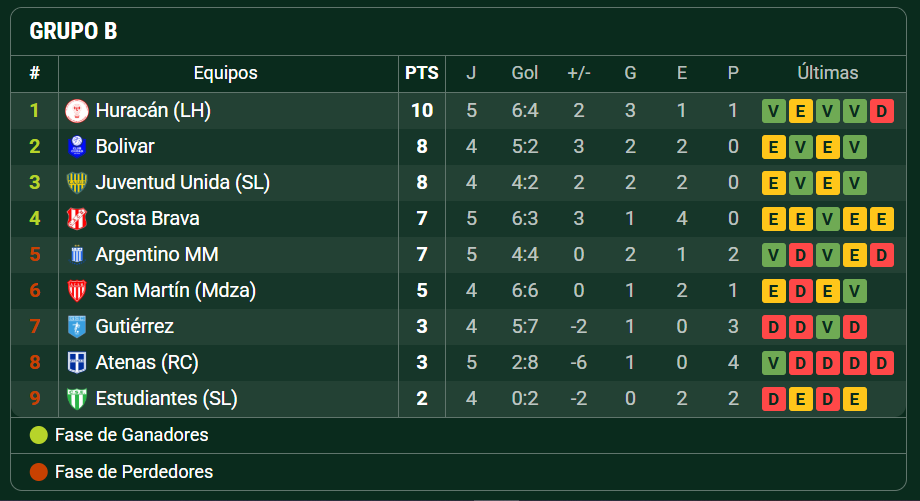Image resolution: width=920 pixels, height=501 pixels.
Task: Click the Estudiantes (SL) crest icon
Action: [x=77, y=399]
